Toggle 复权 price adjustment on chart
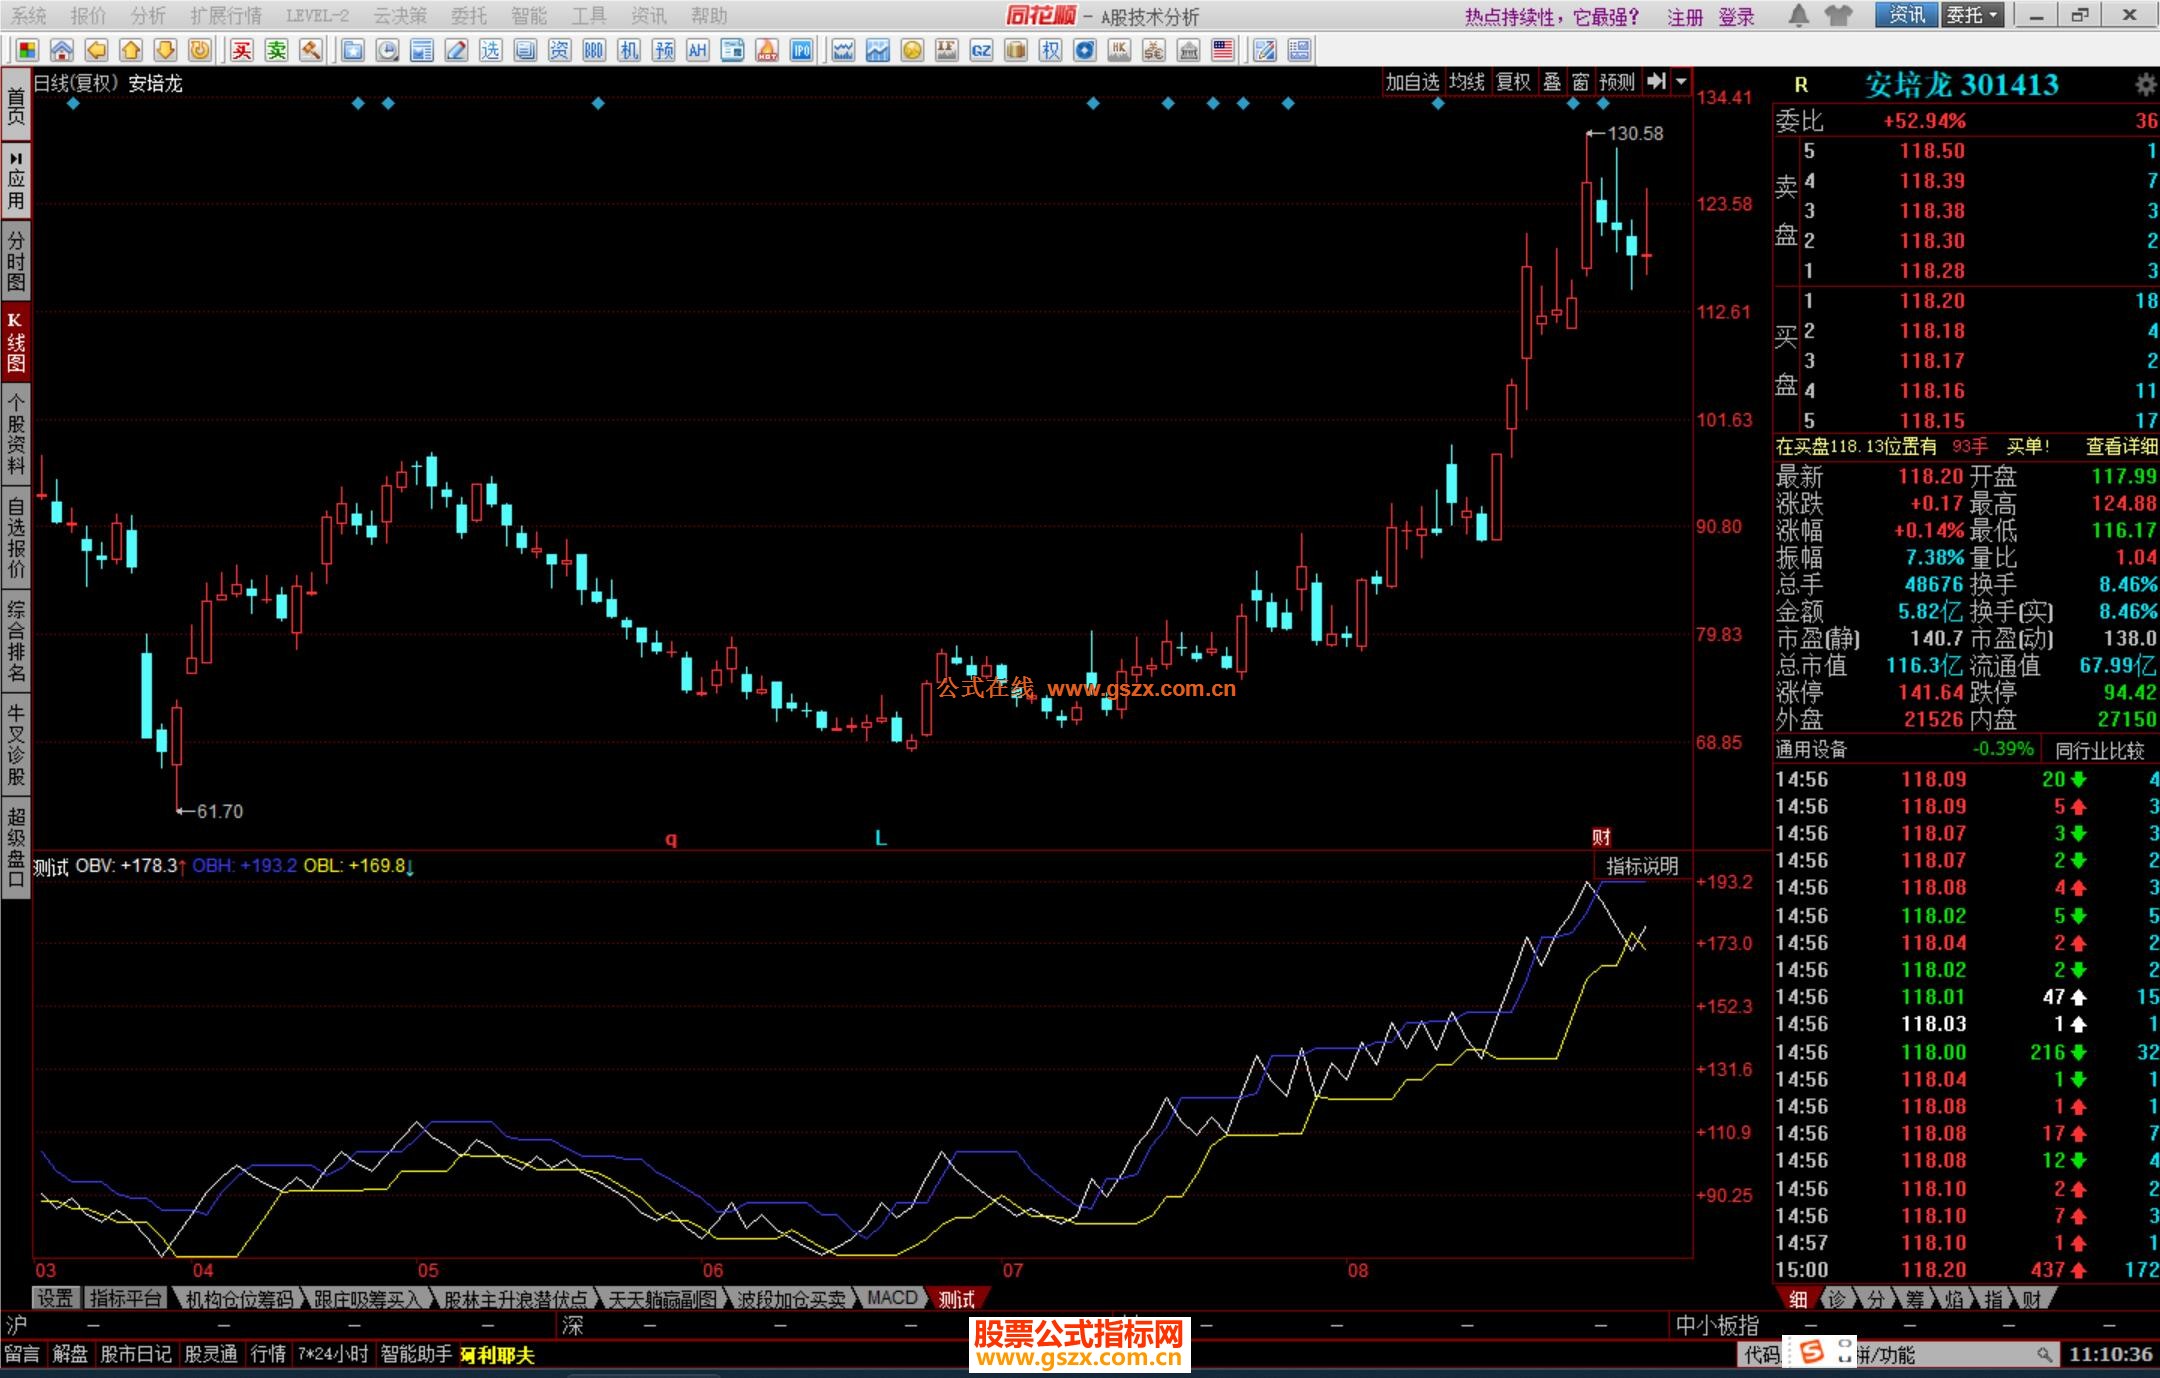This screenshot has height=1378, width=2160. pyautogui.click(x=1512, y=82)
